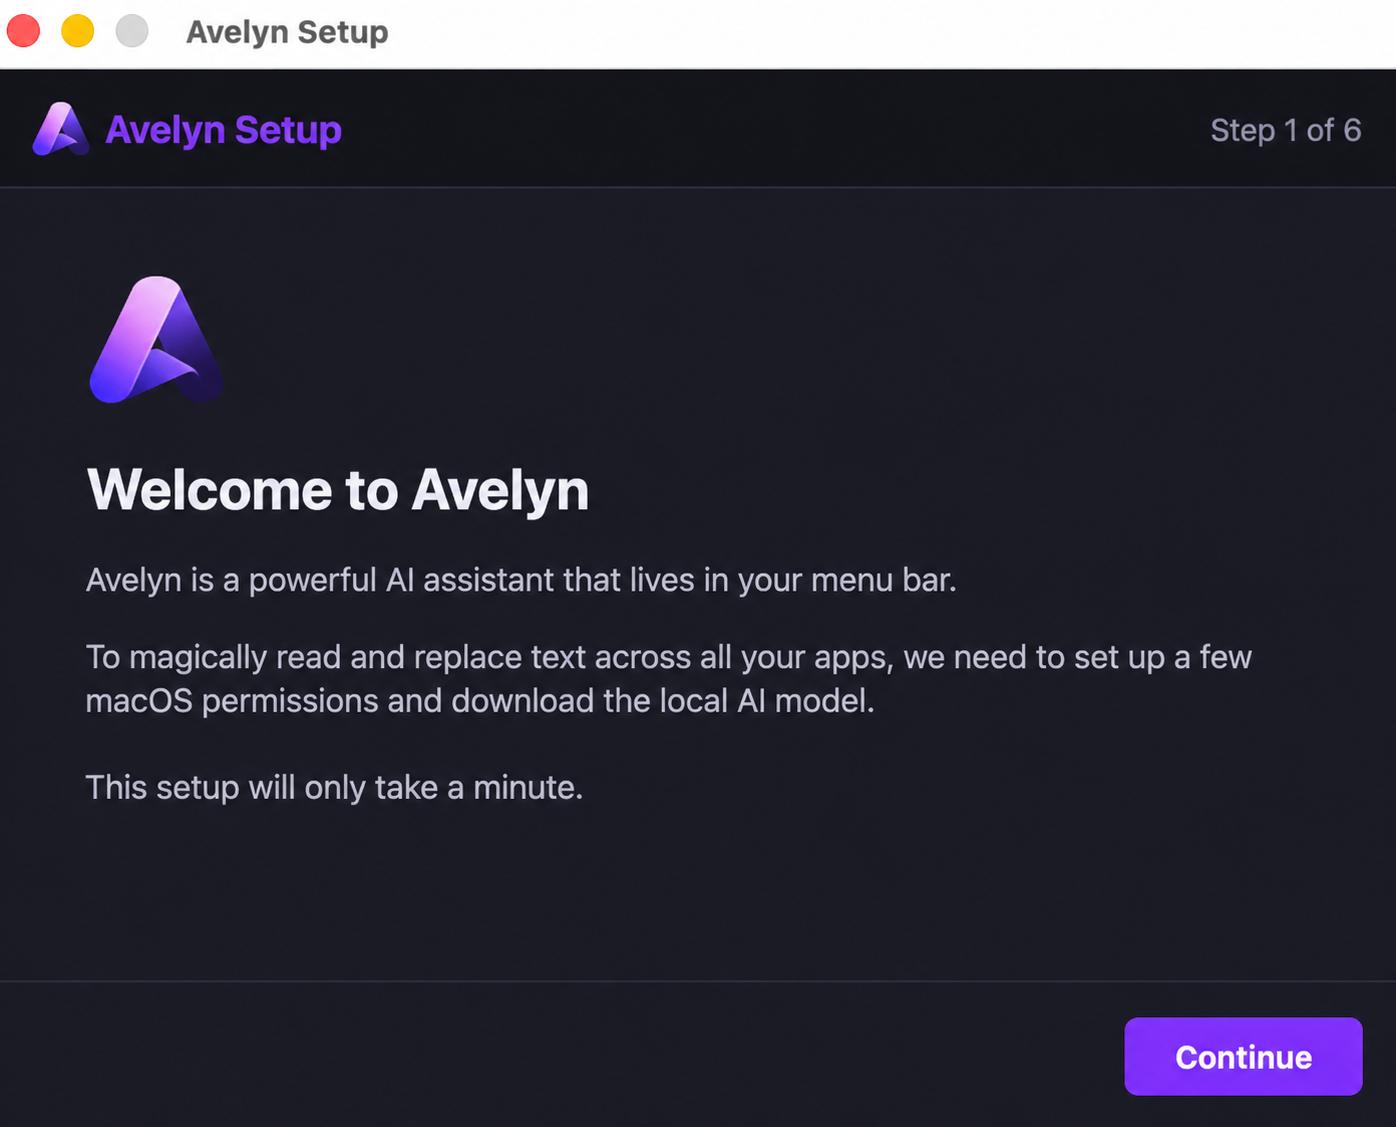Click the Welcome to Avelyn heading

point(338,490)
